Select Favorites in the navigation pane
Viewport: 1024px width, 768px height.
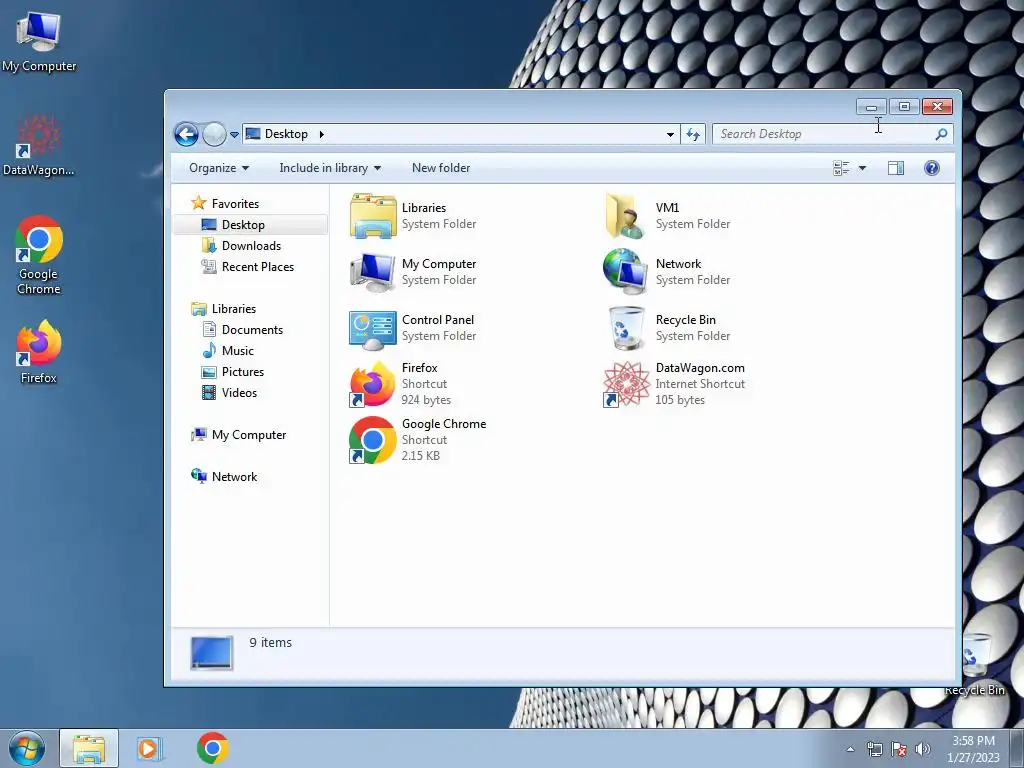(x=225, y=204)
